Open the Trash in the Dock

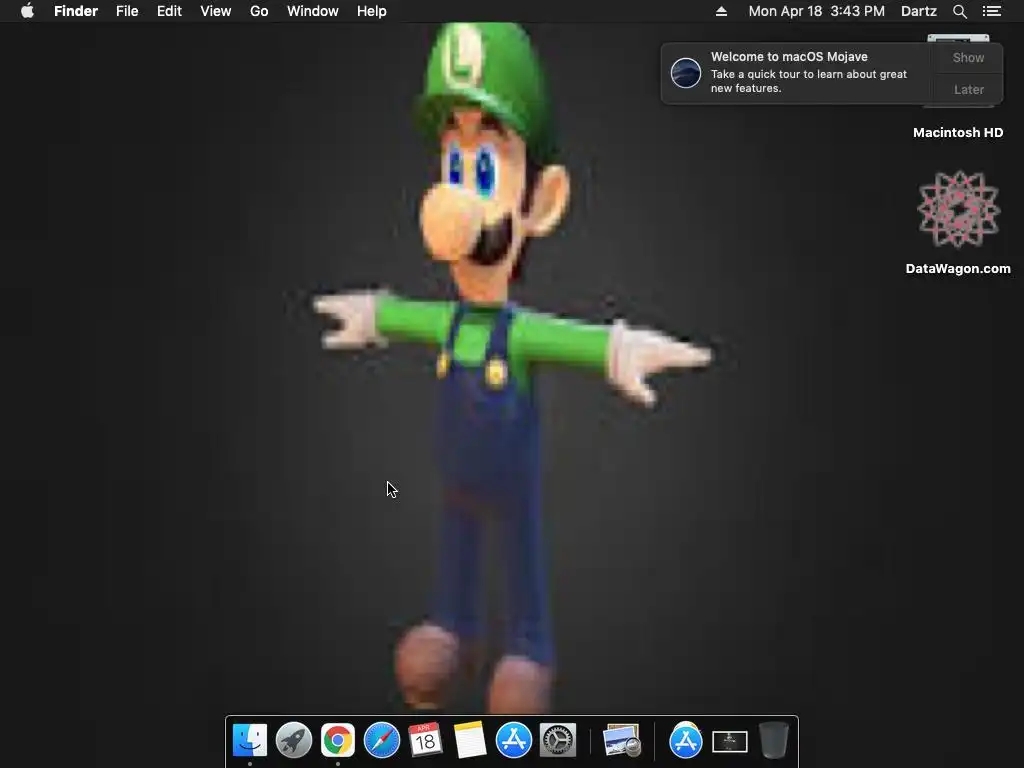[774, 741]
